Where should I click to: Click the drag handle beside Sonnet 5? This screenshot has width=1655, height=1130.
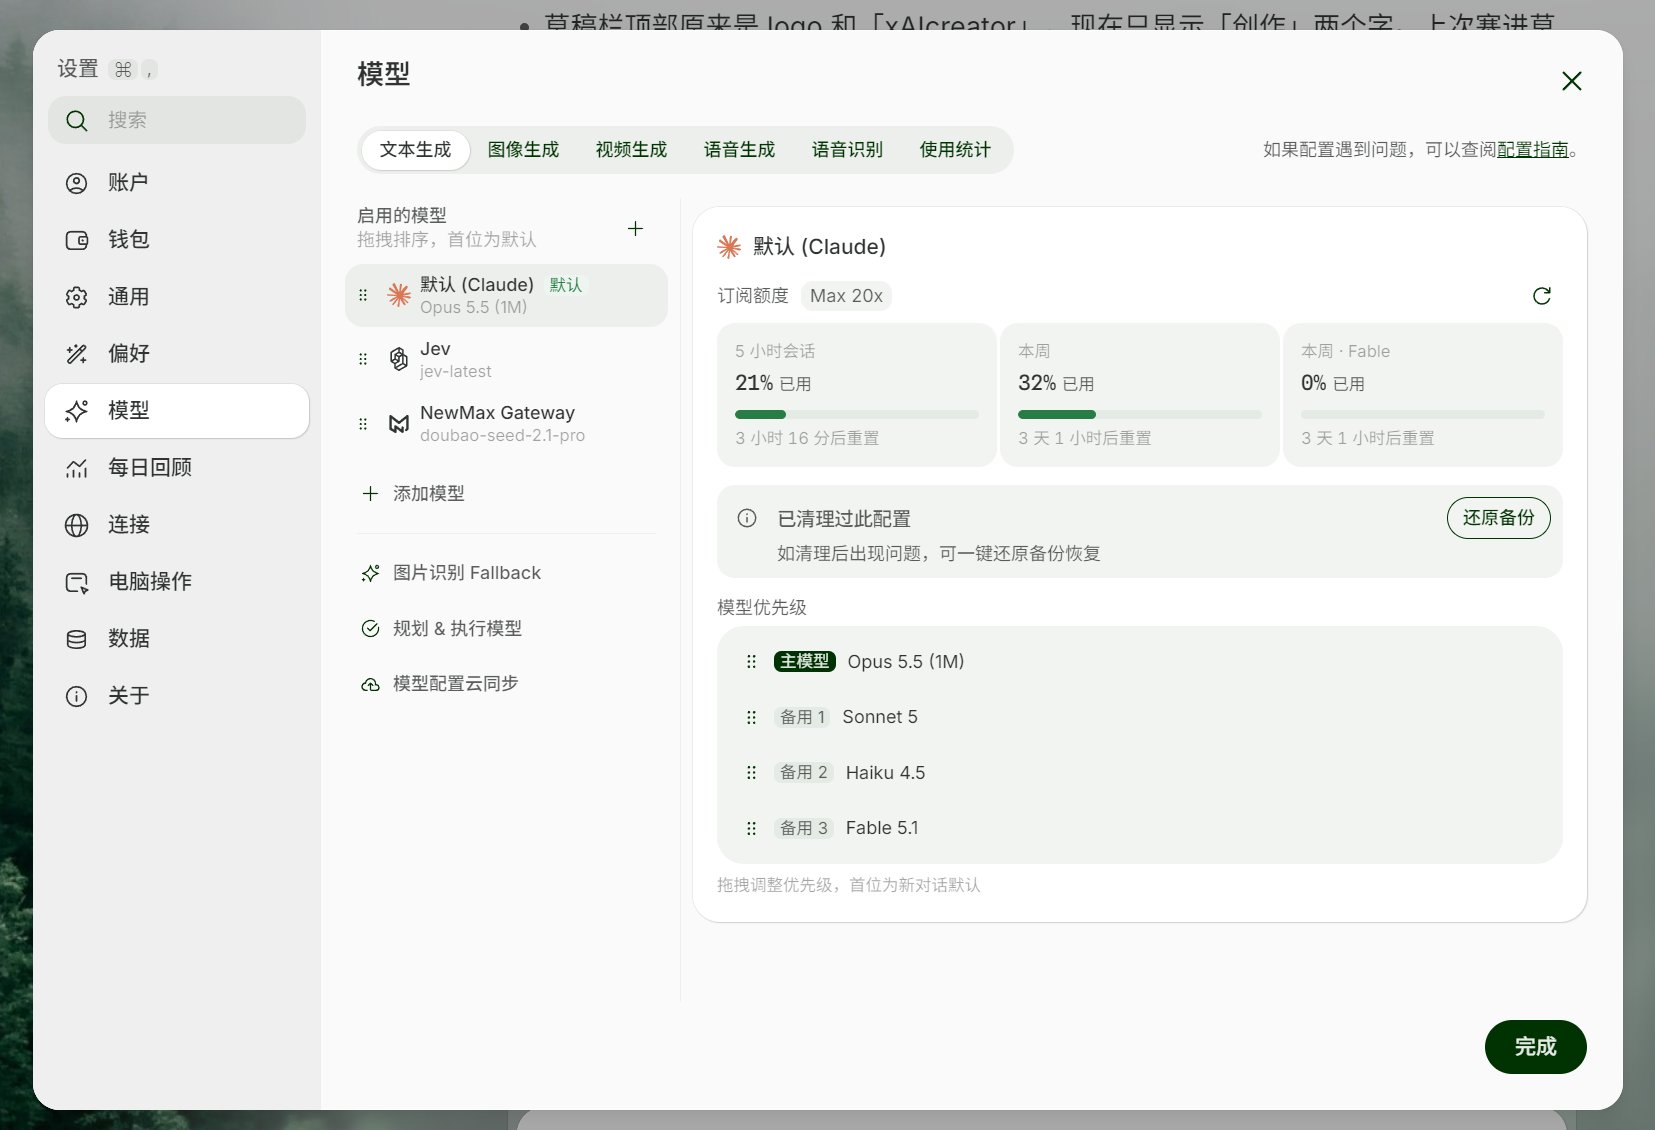[x=751, y=717]
